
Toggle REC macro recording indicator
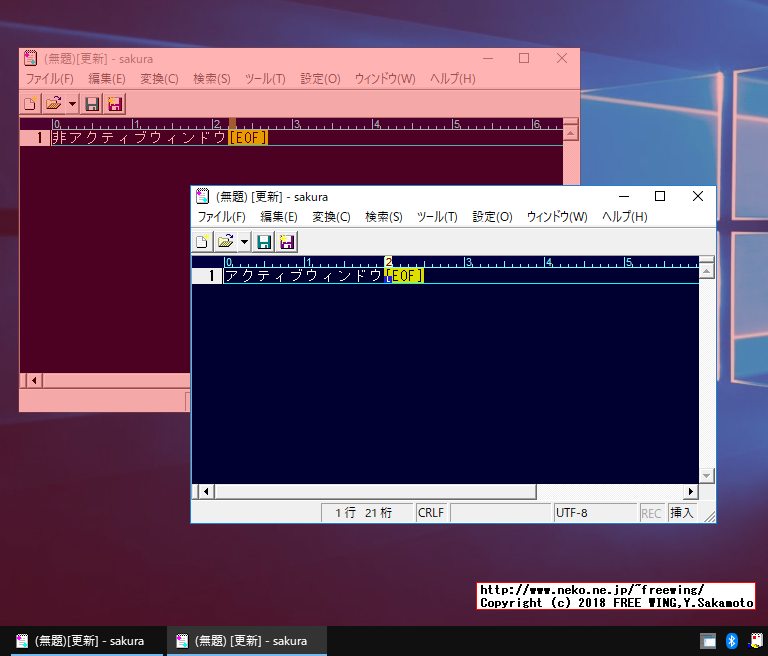point(651,513)
